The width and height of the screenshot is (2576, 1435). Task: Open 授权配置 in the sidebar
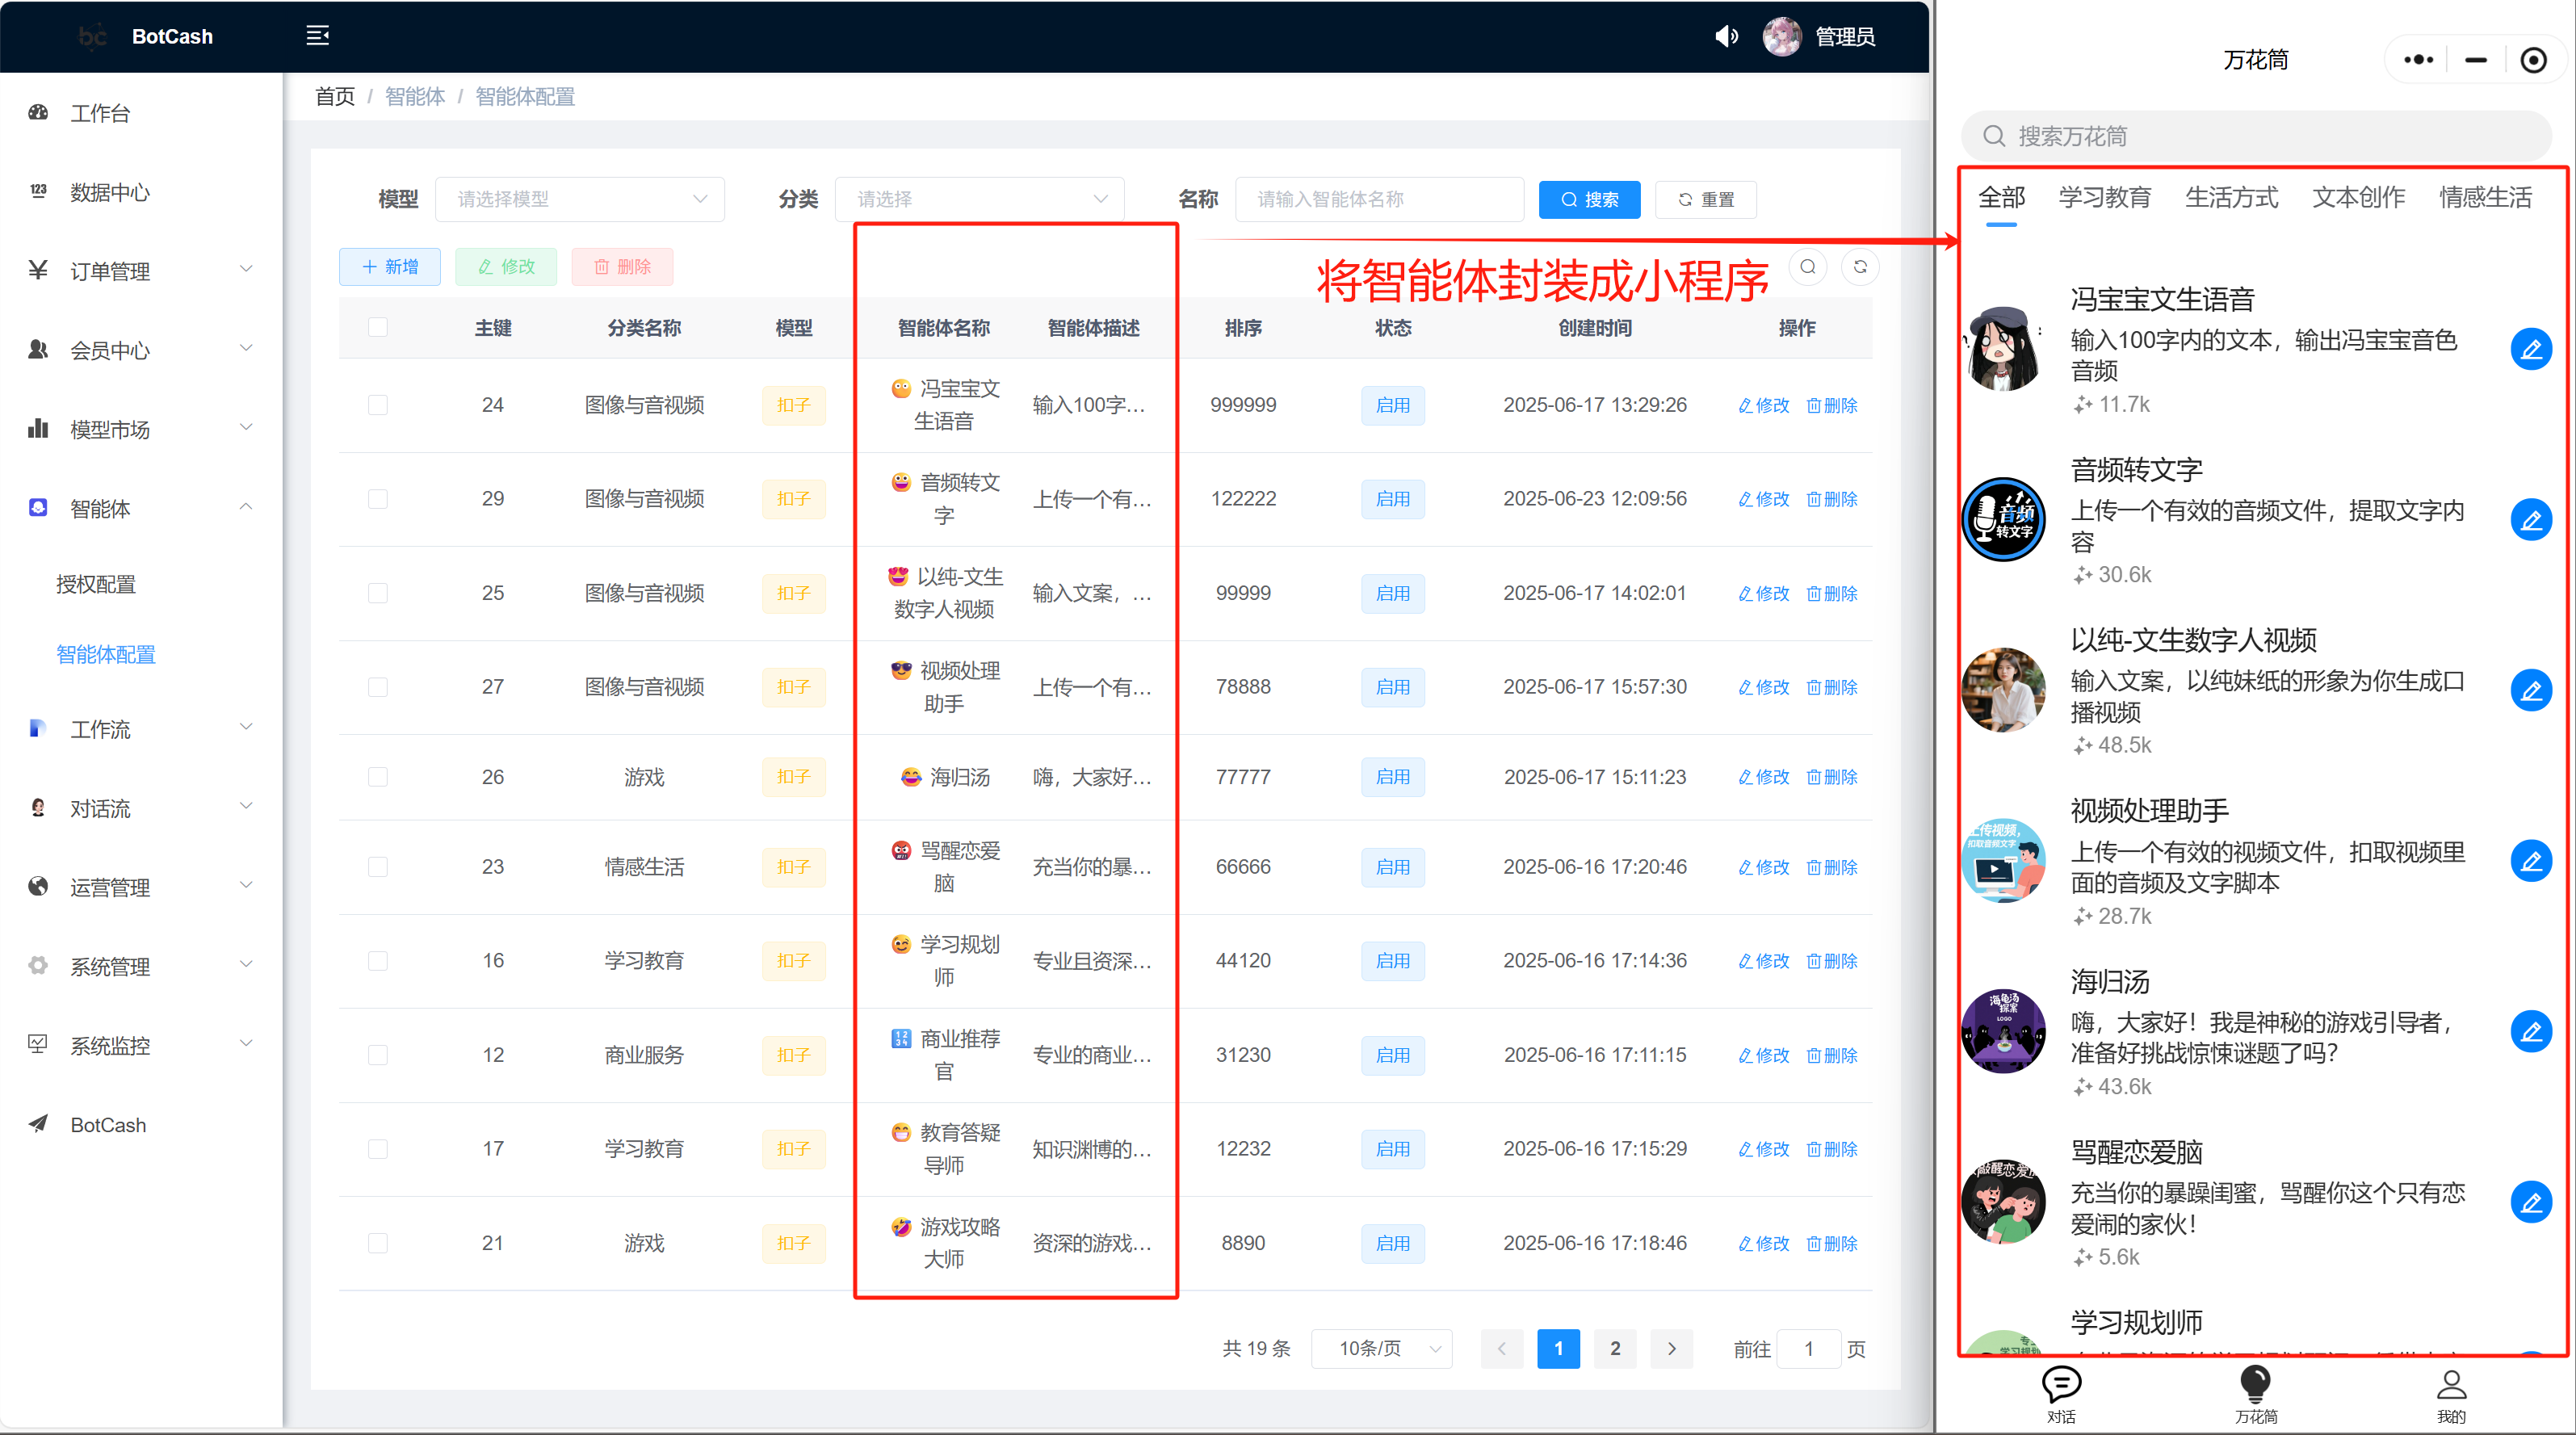(x=96, y=585)
